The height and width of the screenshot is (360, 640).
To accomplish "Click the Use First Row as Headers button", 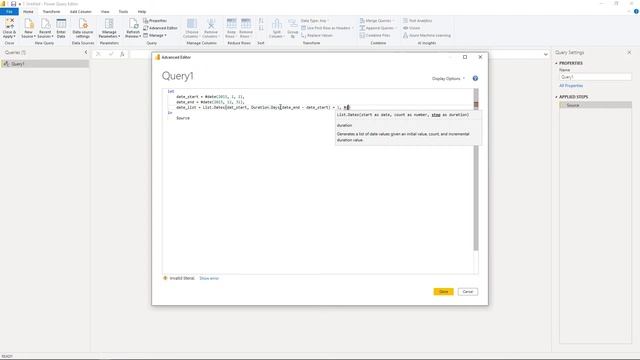I will click(326, 28).
